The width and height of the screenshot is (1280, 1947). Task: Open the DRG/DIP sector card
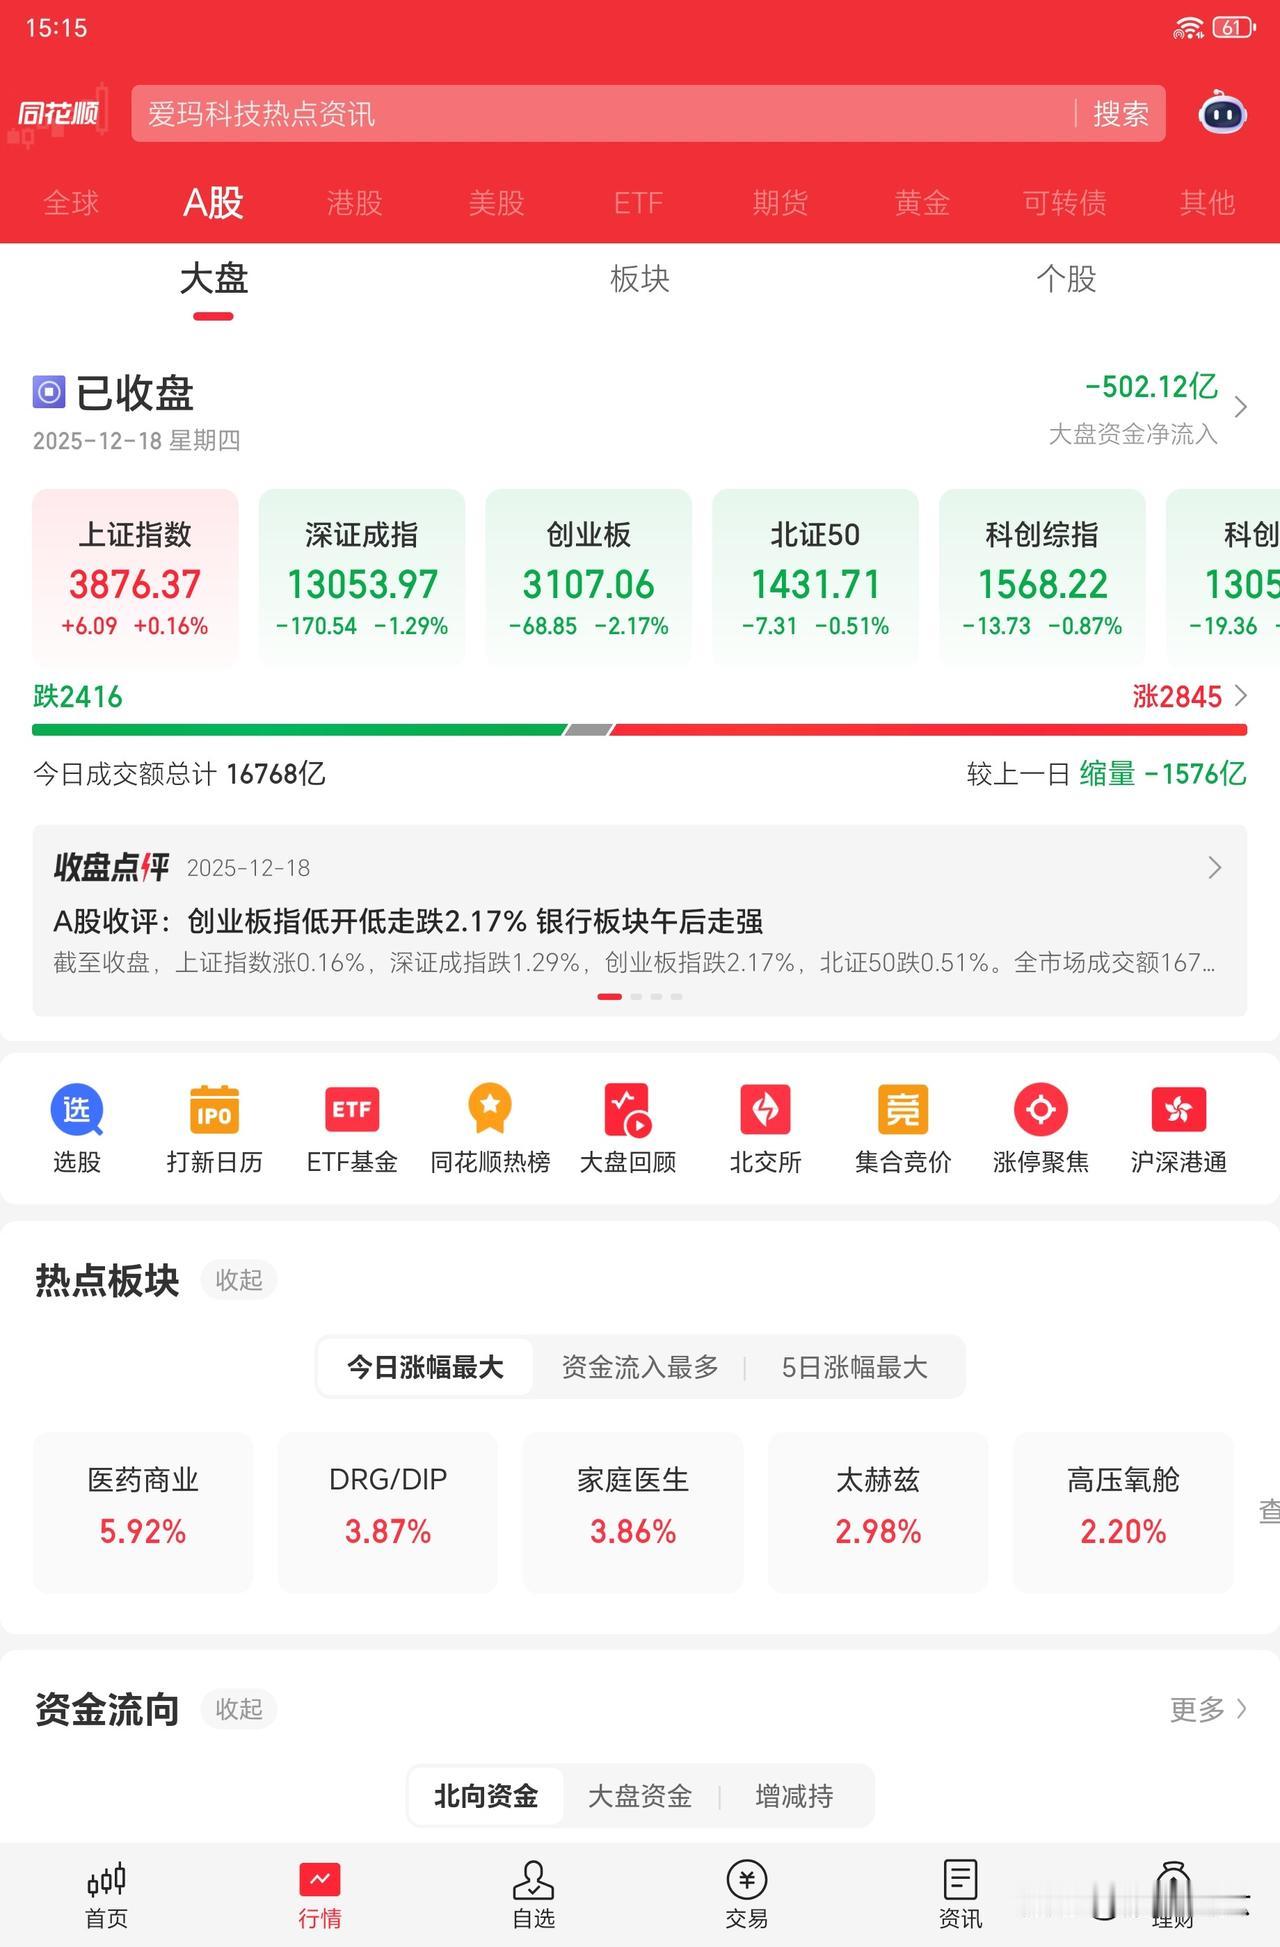(388, 1512)
